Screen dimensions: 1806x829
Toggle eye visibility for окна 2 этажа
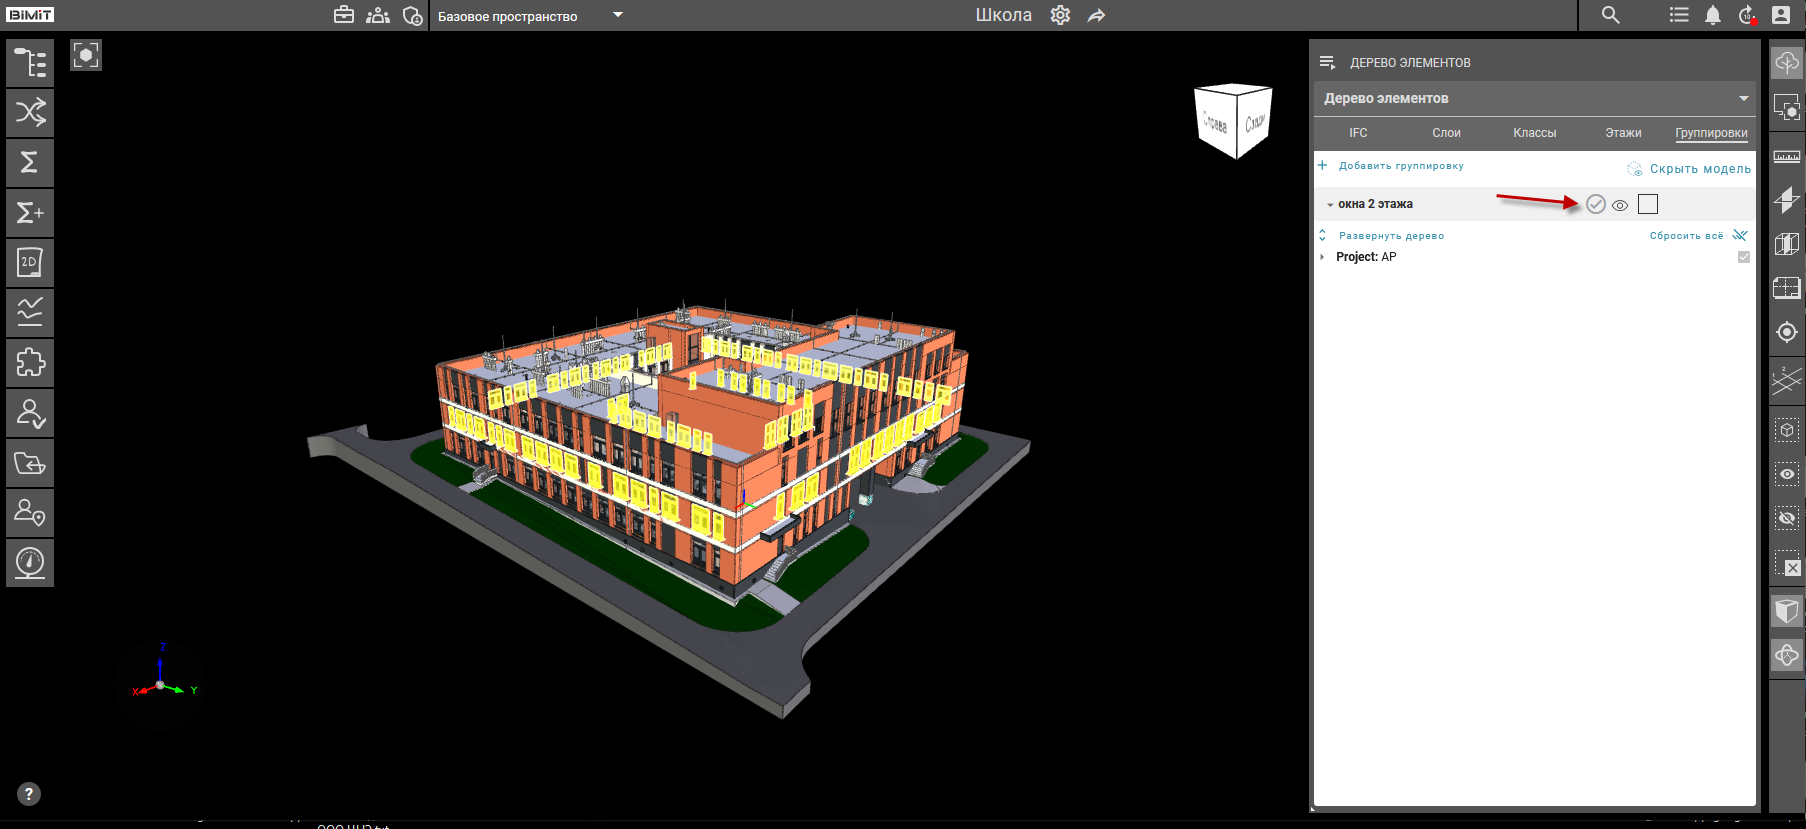click(x=1620, y=205)
